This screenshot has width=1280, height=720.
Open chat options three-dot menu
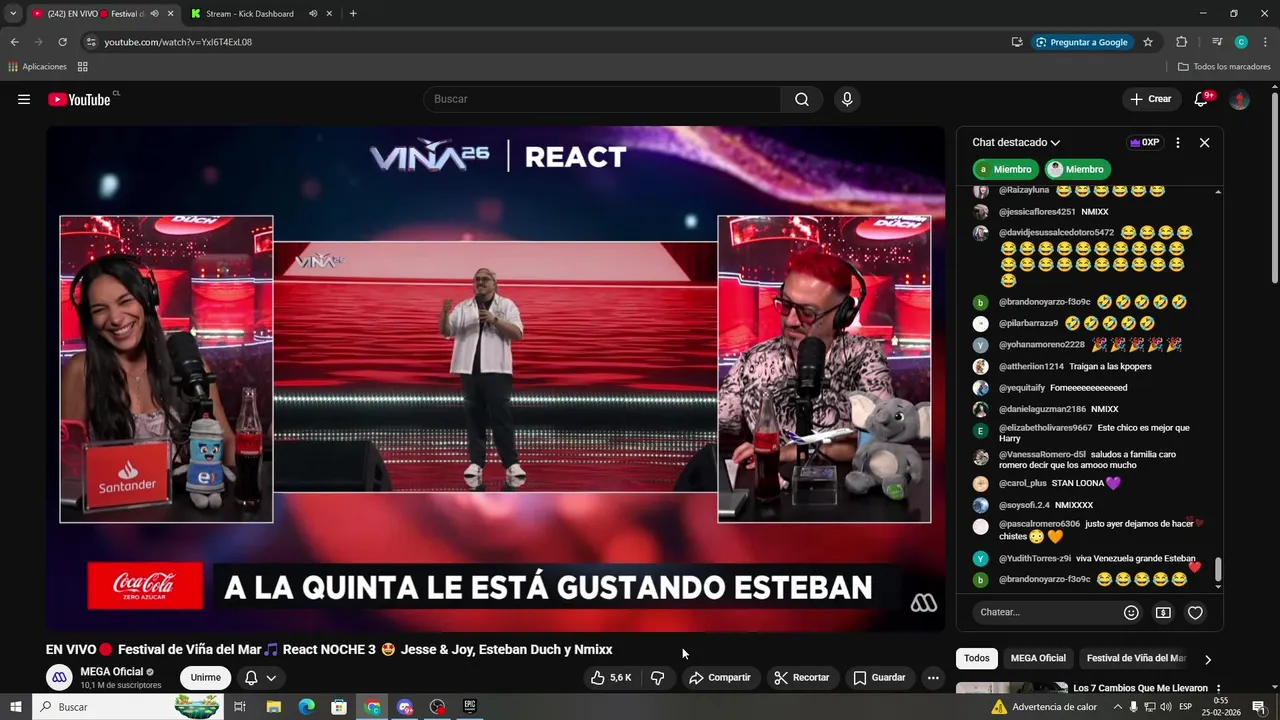tap(1178, 143)
